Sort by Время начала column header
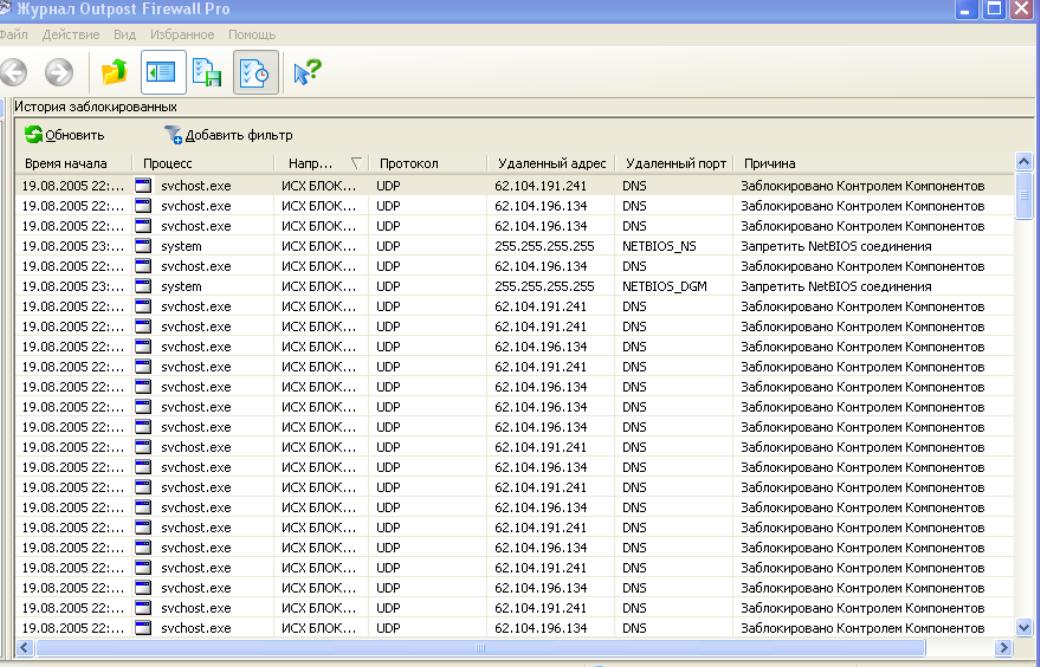This screenshot has height=667, width=1040. [73, 163]
